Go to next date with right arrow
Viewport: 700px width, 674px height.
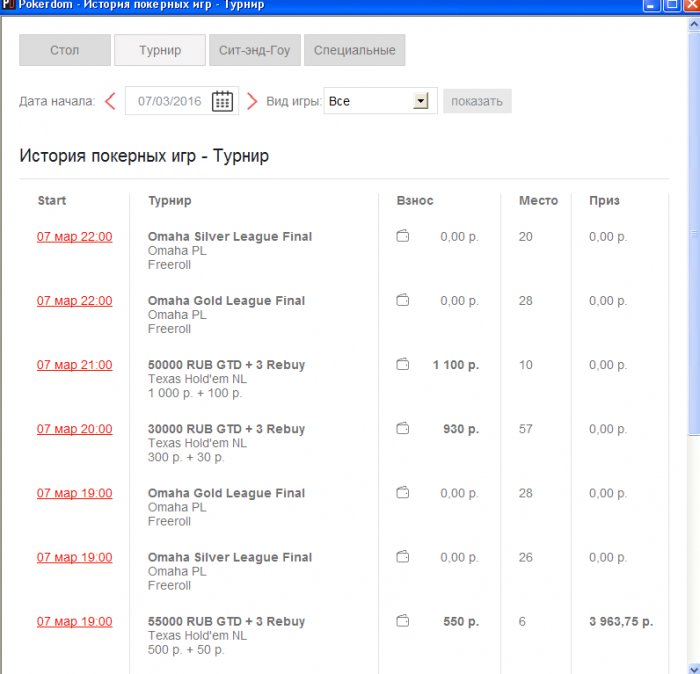click(252, 101)
